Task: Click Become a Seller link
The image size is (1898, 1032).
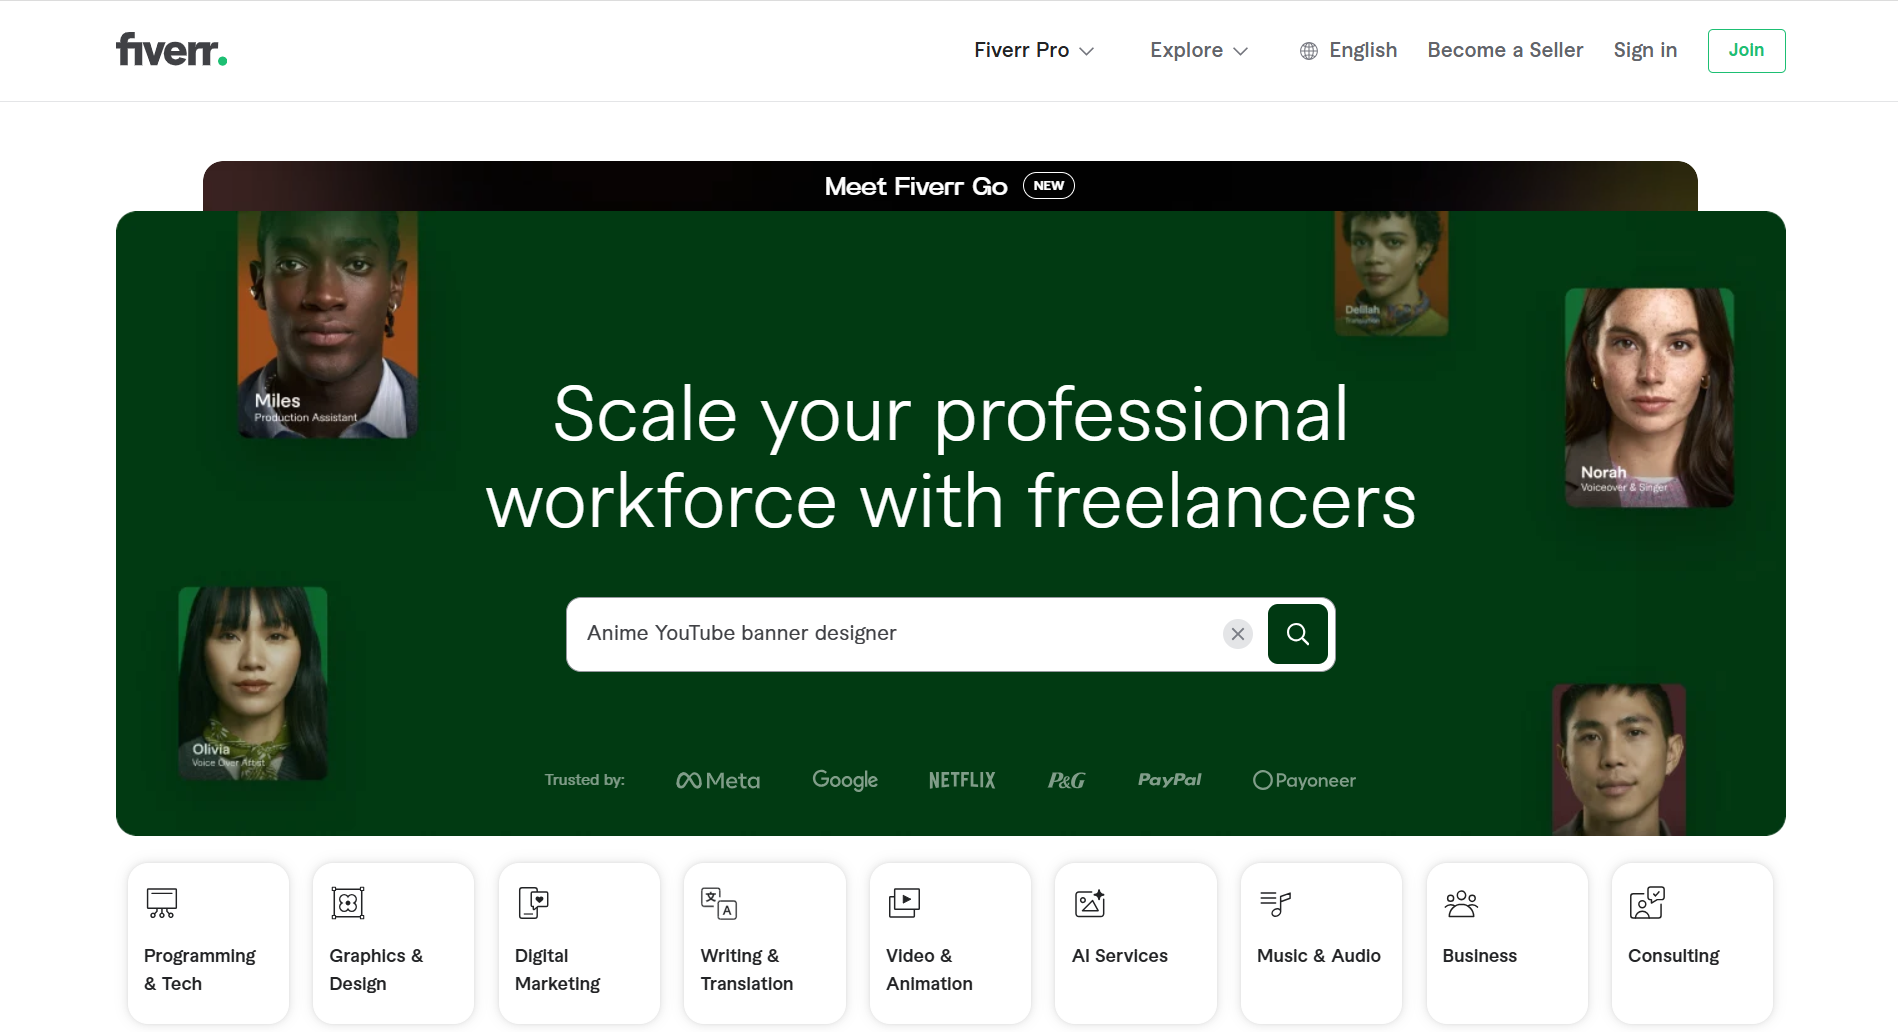Action: coord(1505,50)
